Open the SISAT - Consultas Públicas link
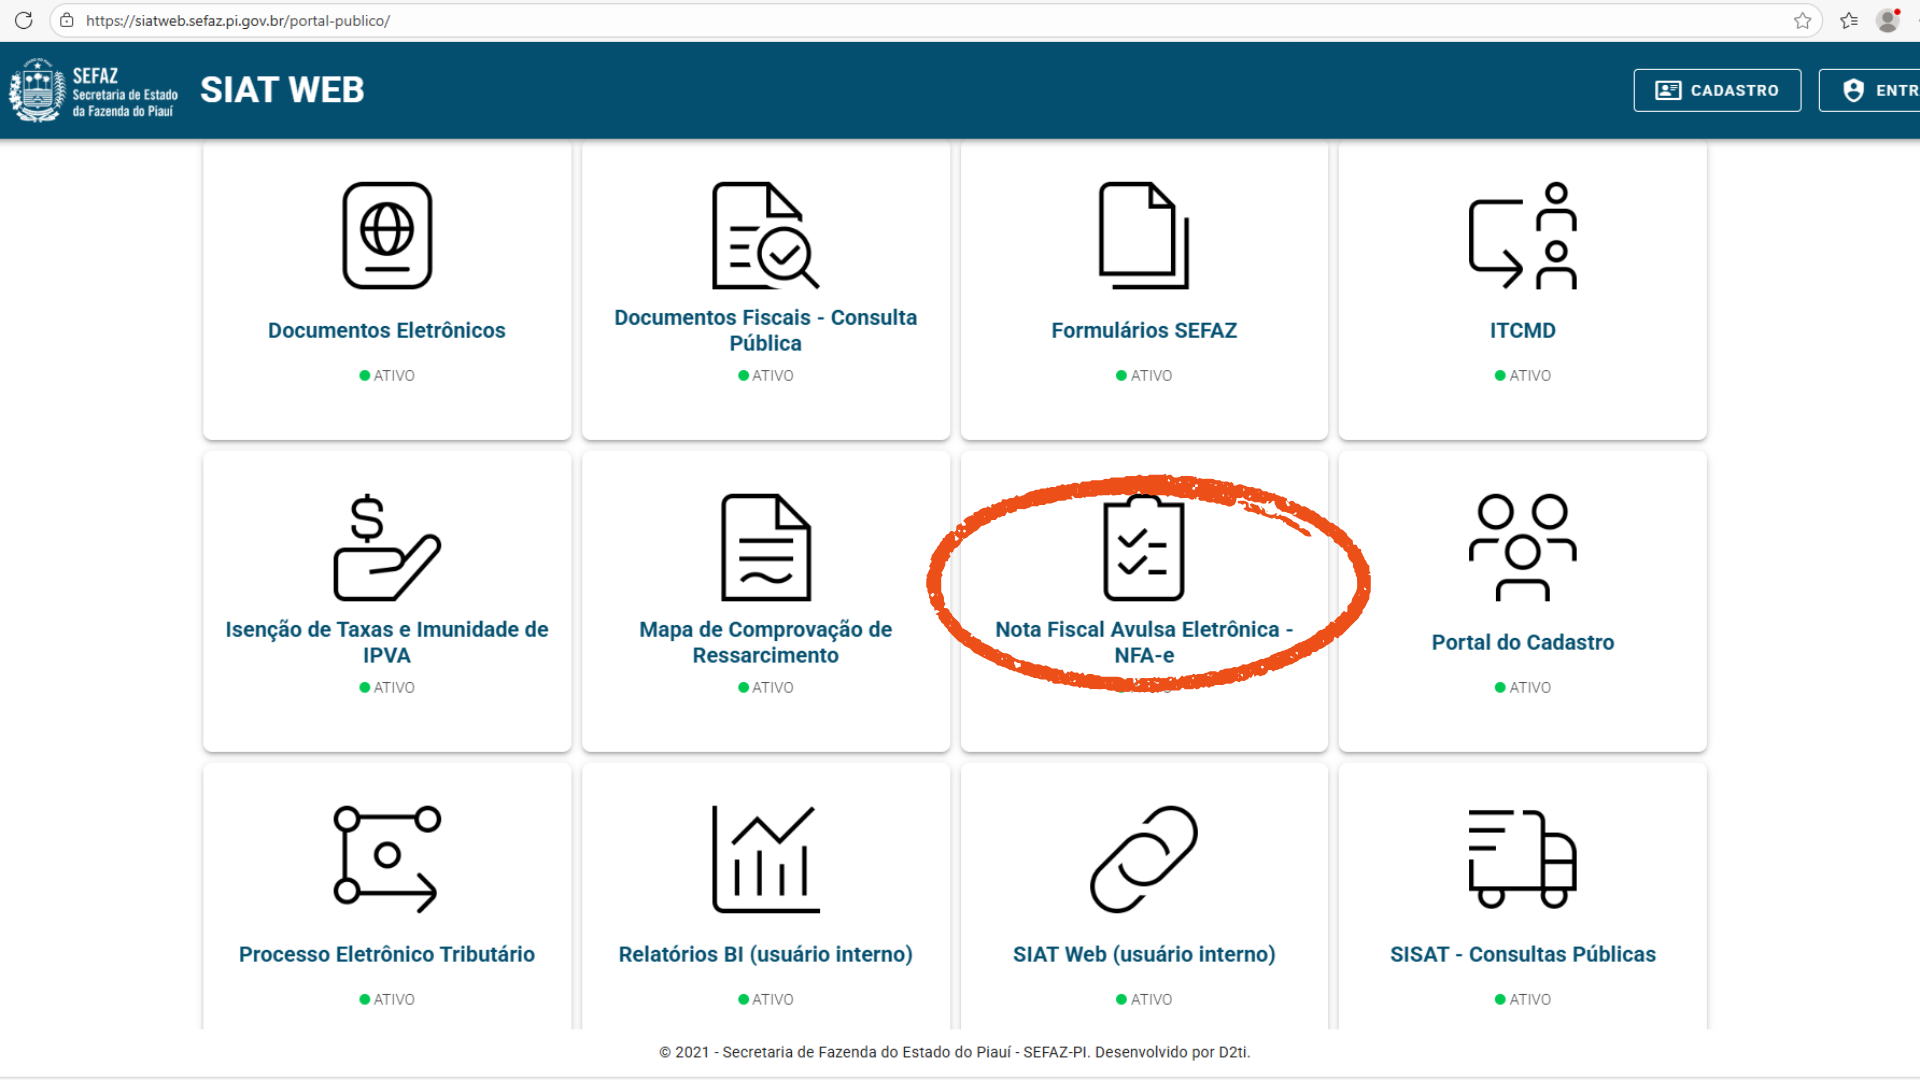This screenshot has height=1080, width=1920. coord(1522,954)
